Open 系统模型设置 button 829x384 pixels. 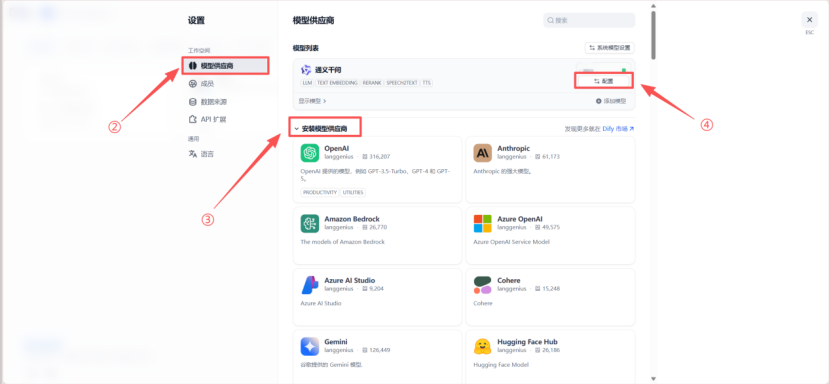tap(610, 48)
